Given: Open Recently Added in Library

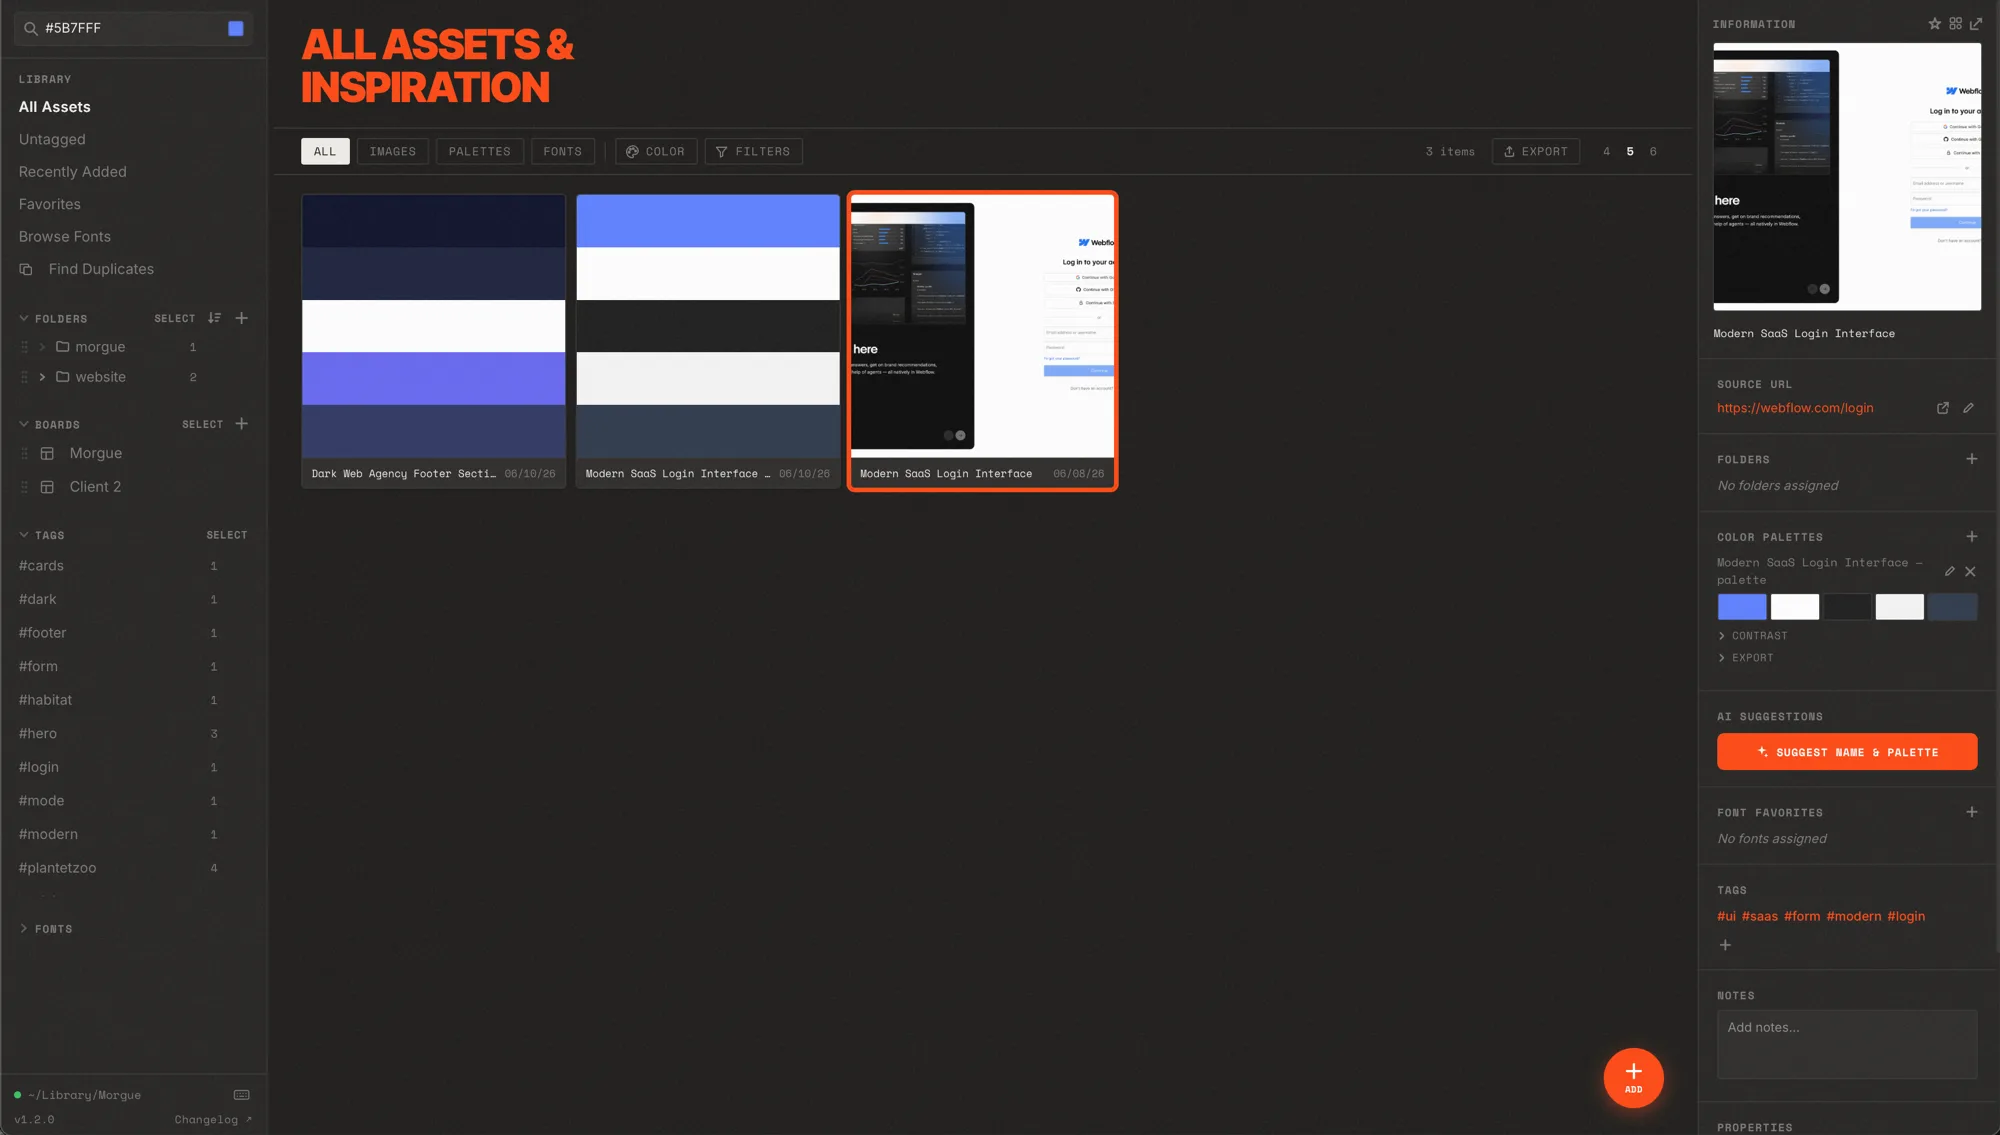Looking at the screenshot, I should [73, 172].
